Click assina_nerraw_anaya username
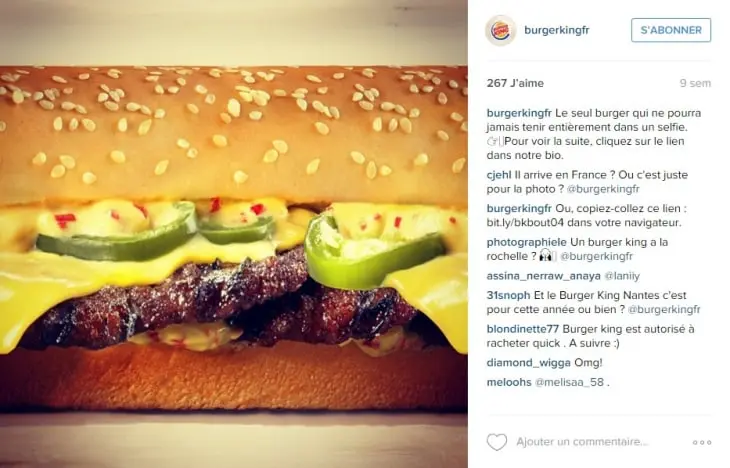The width and height of the screenshot is (730, 468). click(543, 276)
